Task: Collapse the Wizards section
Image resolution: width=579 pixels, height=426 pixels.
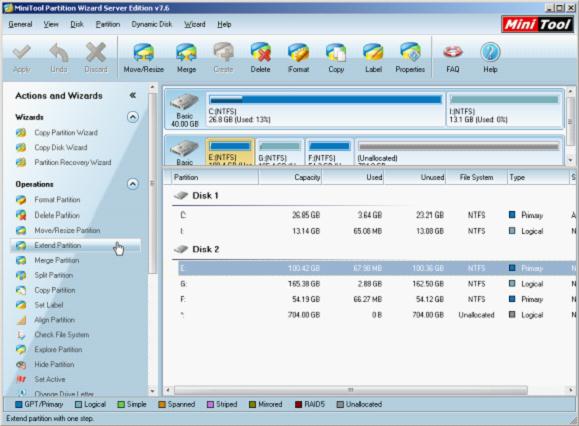Action: 133,117
